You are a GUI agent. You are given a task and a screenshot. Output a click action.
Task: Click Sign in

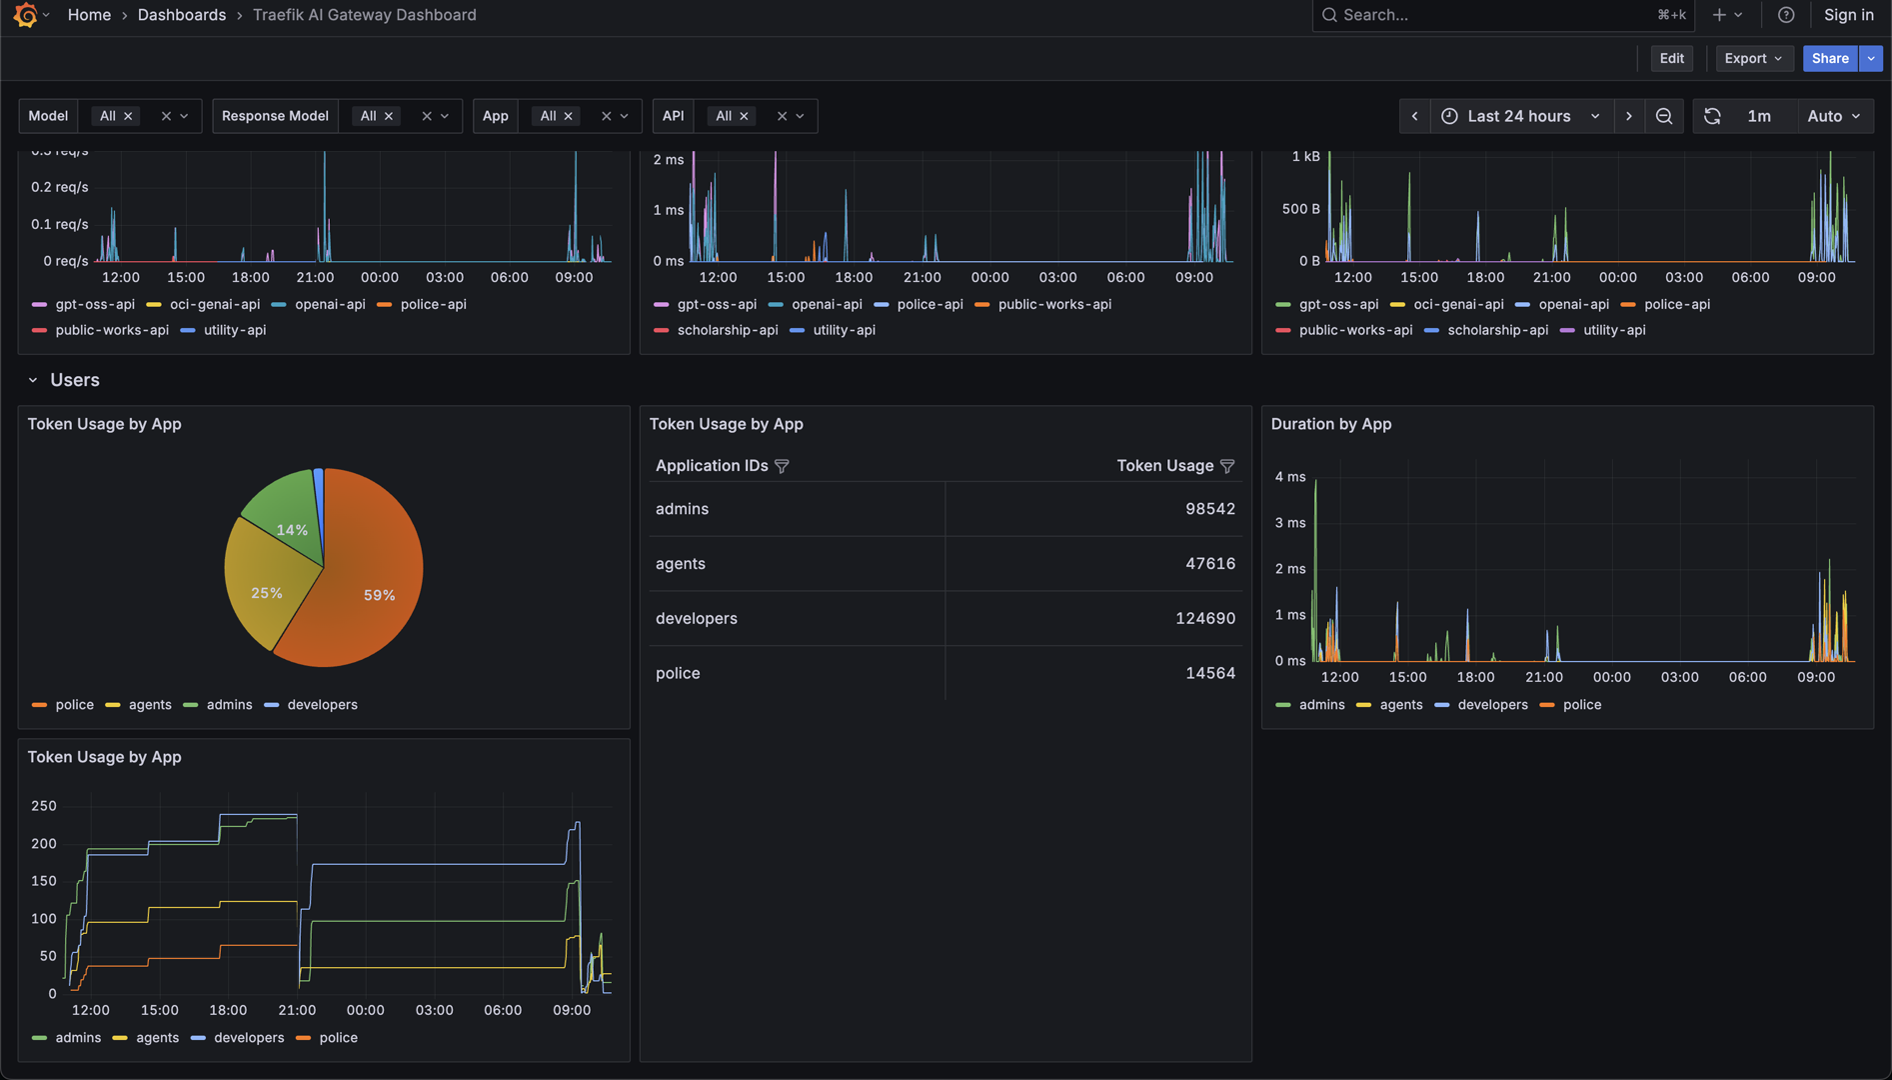(x=1848, y=15)
